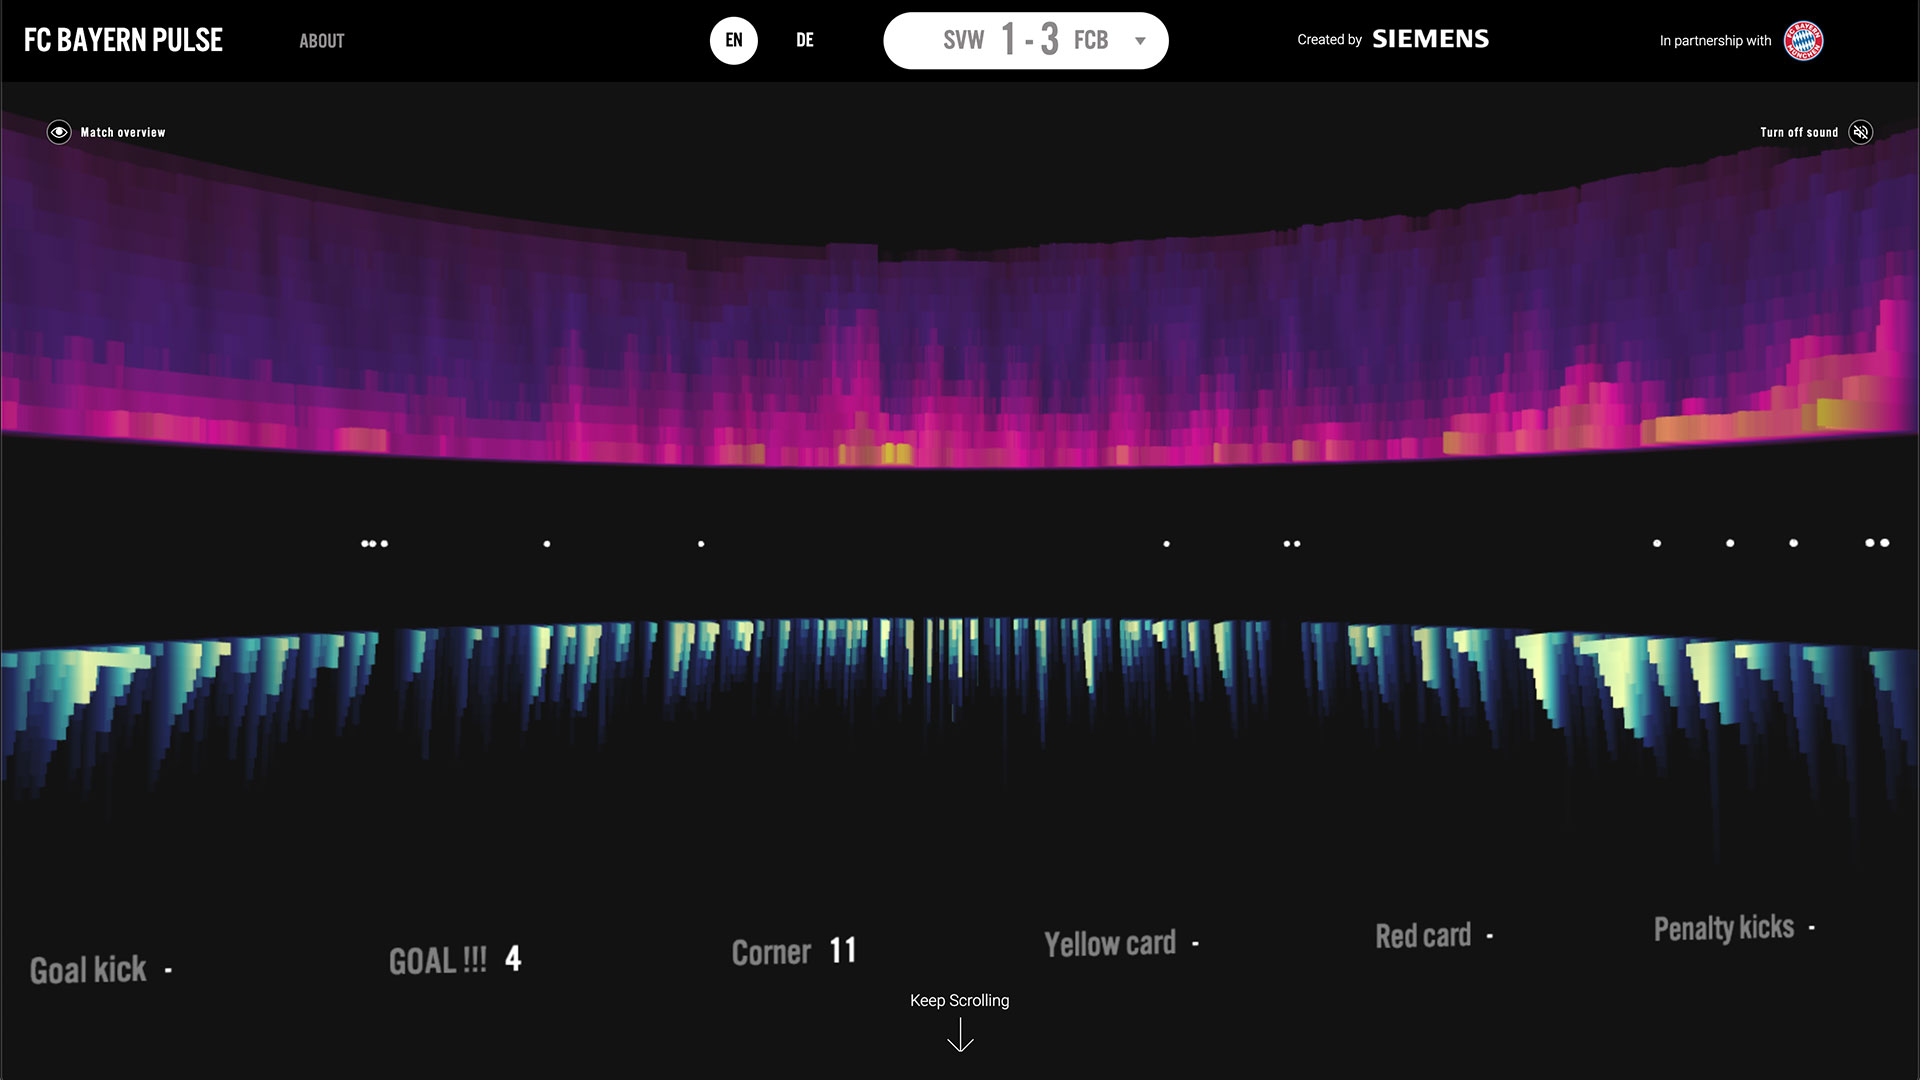The height and width of the screenshot is (1080, 1920).
Task: Click the Match overview eye icon
Action: pos(59,132)
